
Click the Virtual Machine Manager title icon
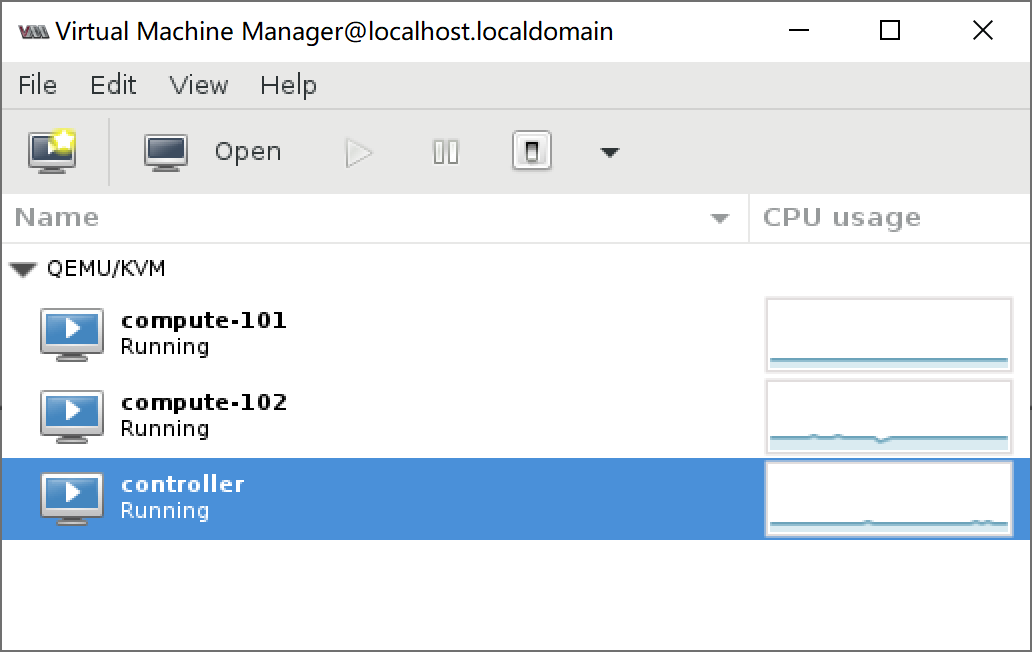(x=34, y=32)
